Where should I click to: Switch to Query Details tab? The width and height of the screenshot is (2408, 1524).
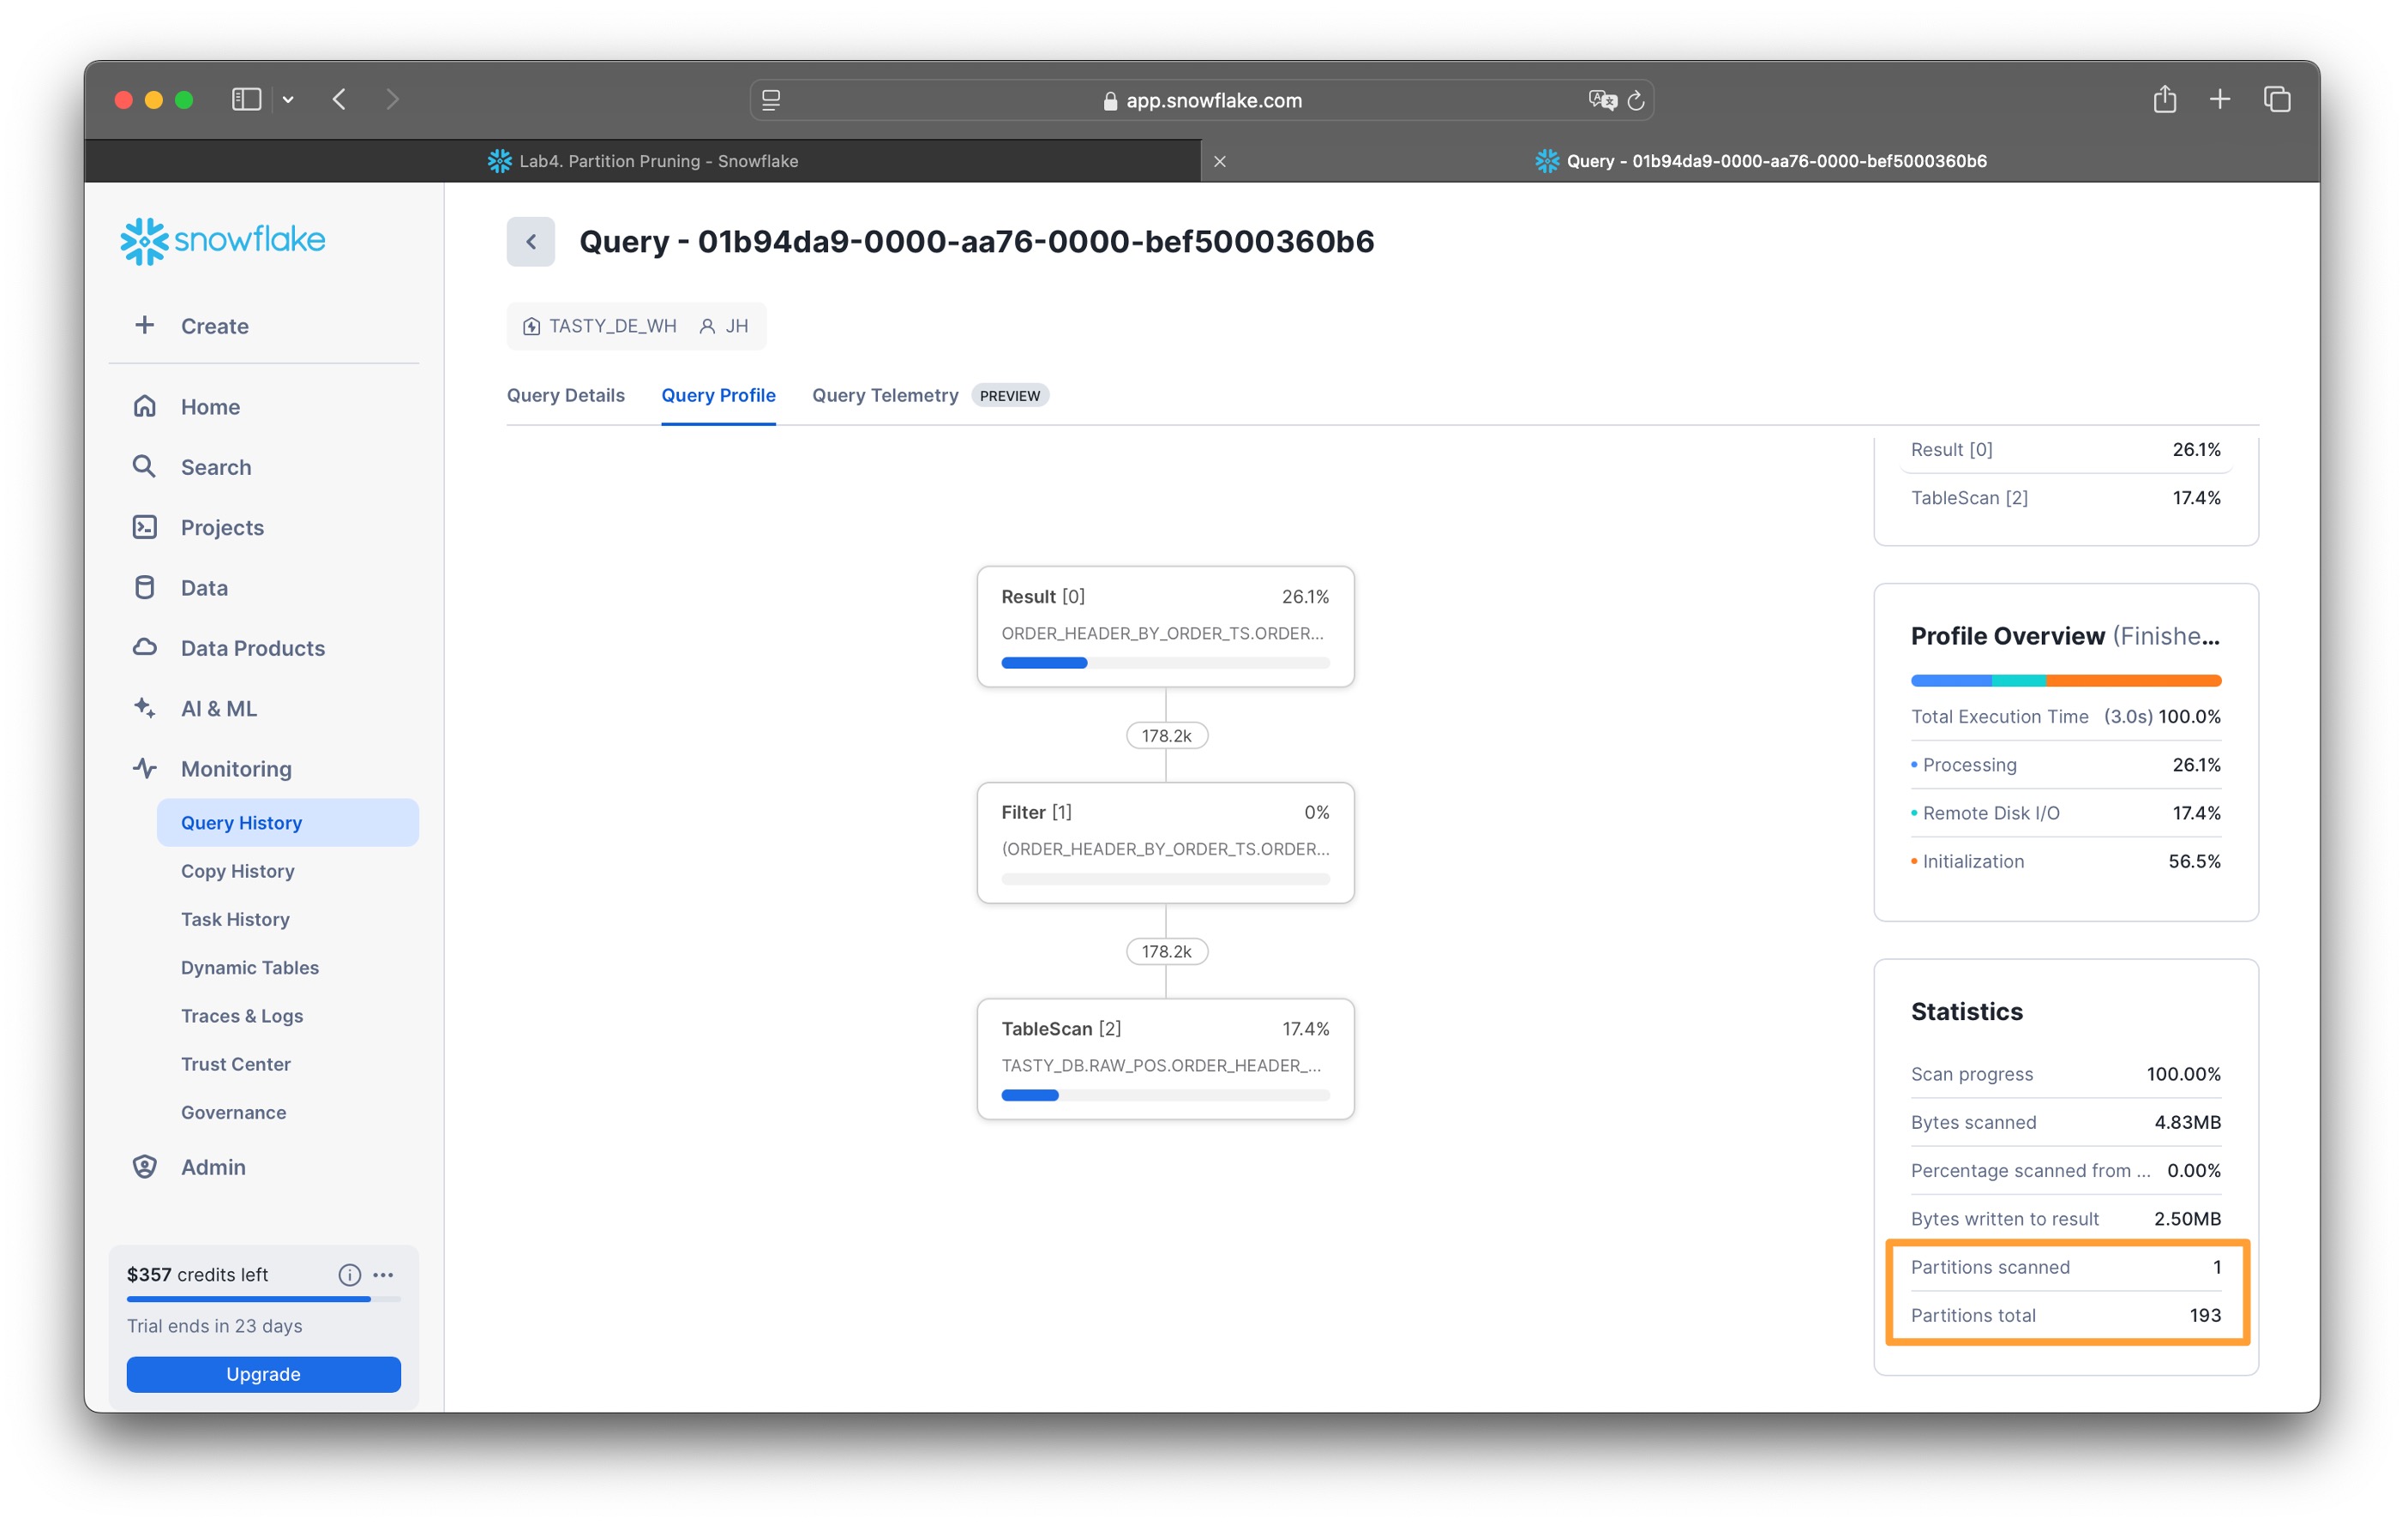tap(565, 395)
